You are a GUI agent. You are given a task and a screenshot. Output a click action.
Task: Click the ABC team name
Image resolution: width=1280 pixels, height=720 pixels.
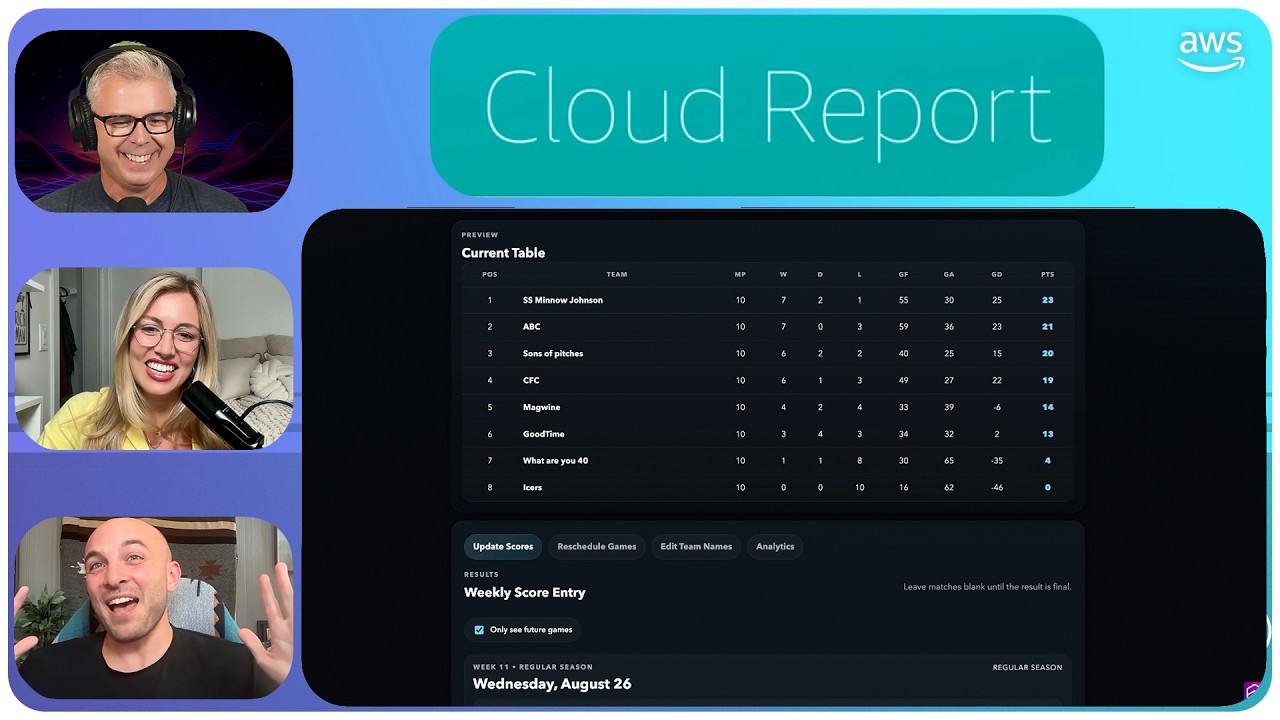[x=531, y=327]
